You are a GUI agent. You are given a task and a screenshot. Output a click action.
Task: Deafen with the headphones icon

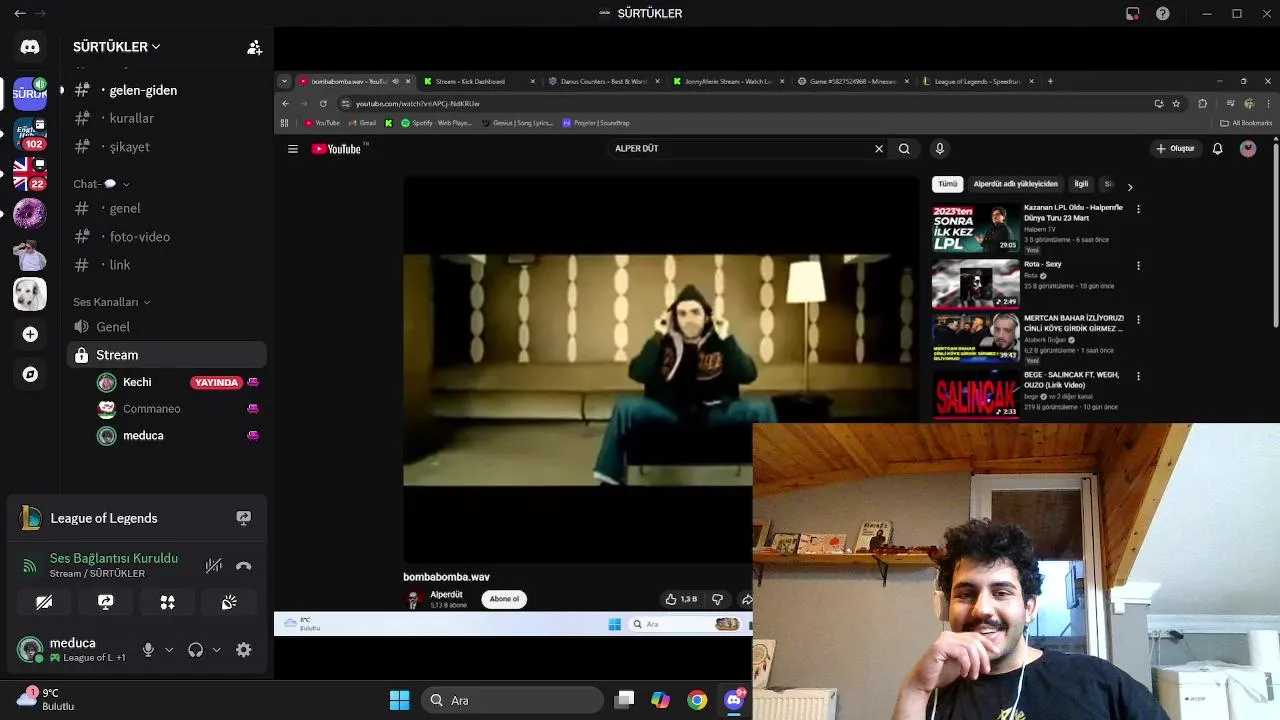[x=195, y=650]
